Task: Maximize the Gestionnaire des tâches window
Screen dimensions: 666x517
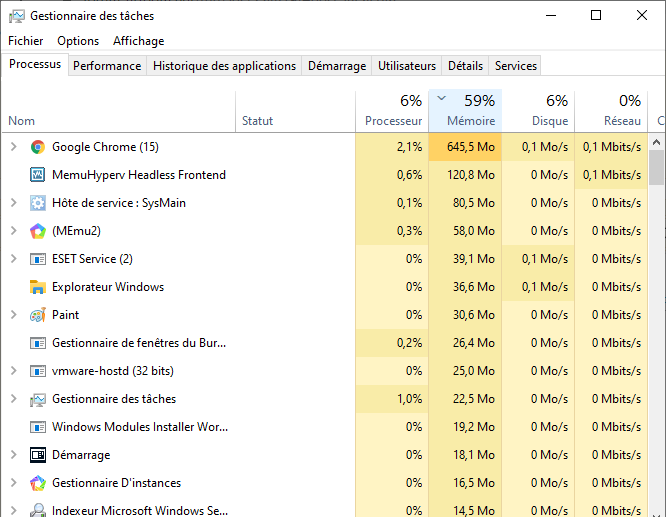Action: (x=596, y=16)
